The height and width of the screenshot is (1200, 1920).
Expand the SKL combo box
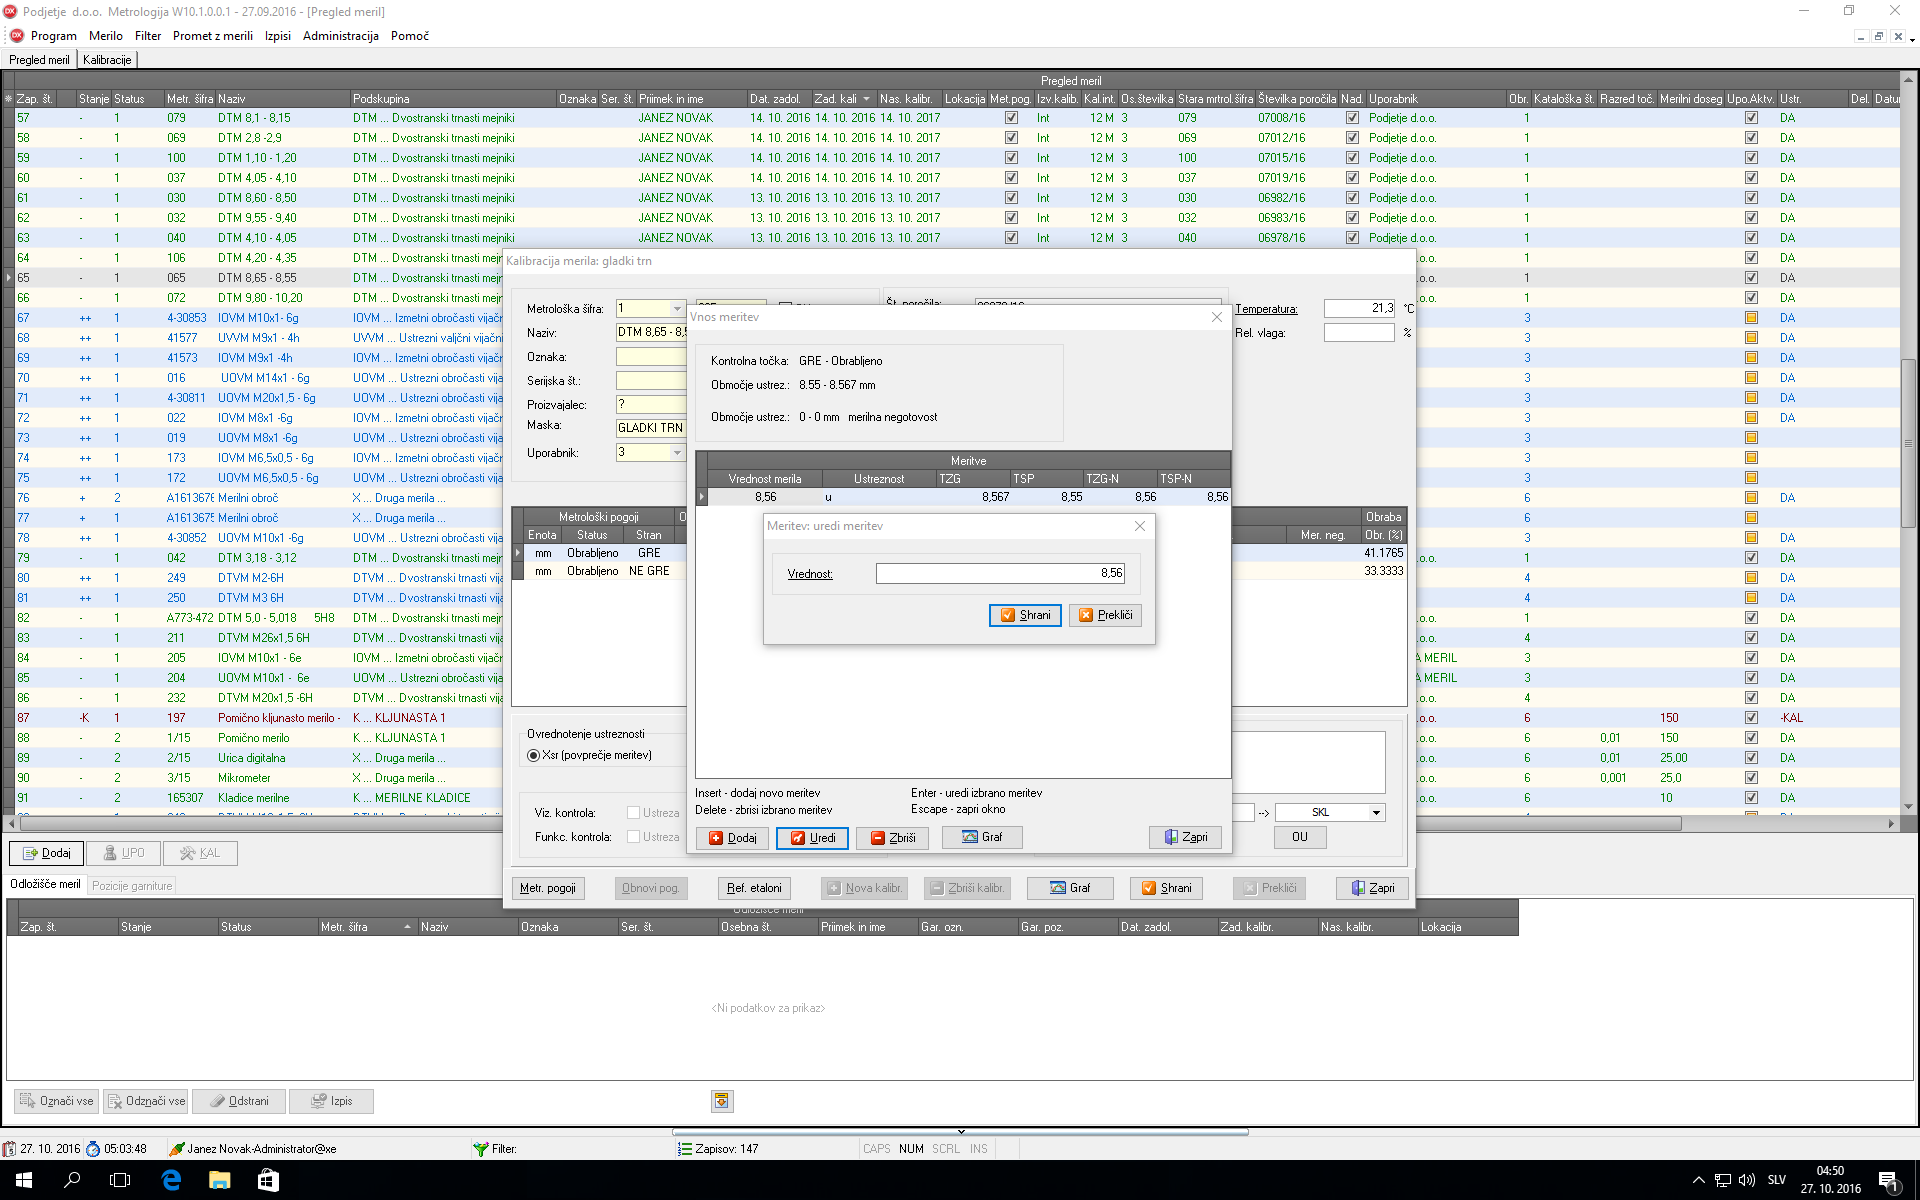(1376, 812)
